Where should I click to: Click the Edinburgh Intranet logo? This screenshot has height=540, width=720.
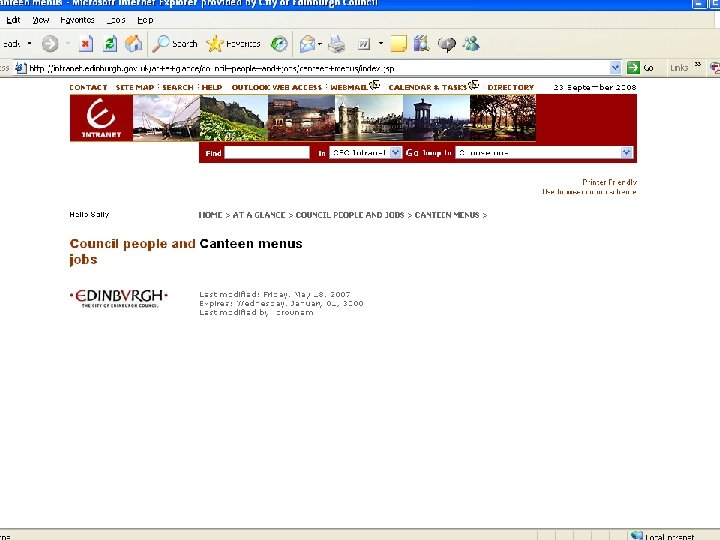tap(101, 118)
